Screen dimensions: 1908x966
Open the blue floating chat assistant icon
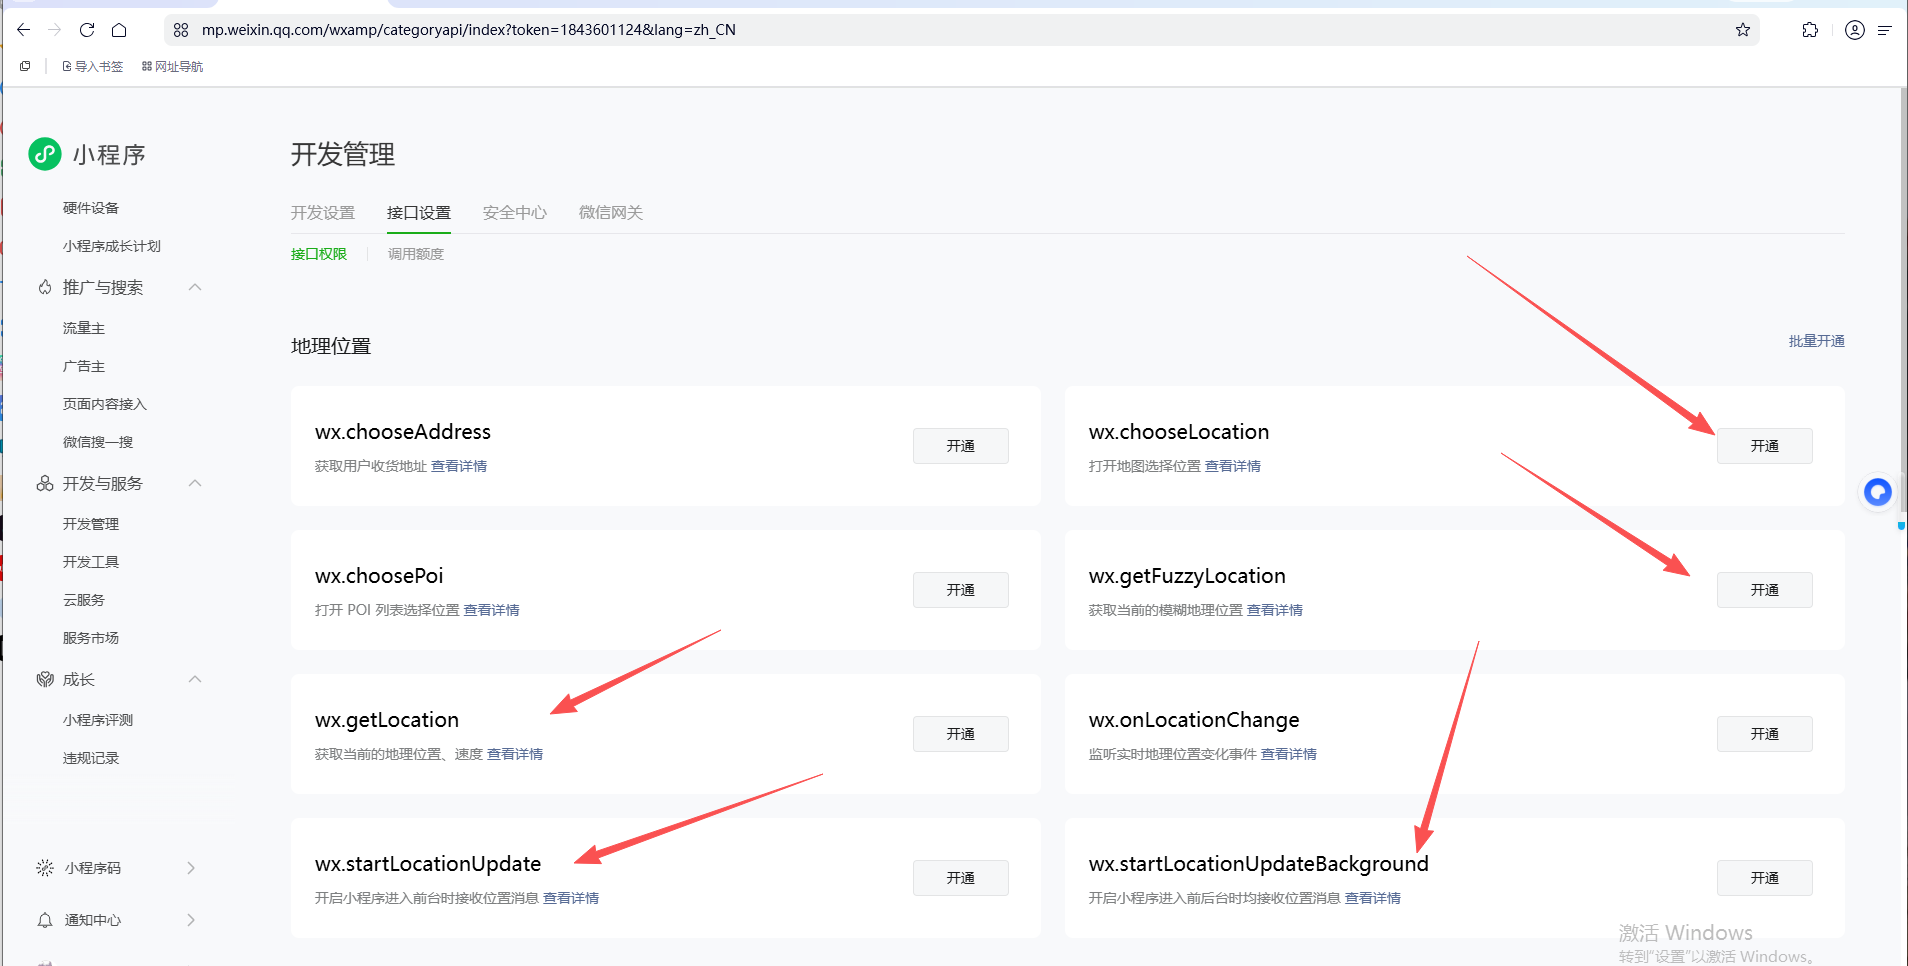(x=1878, y=492)
